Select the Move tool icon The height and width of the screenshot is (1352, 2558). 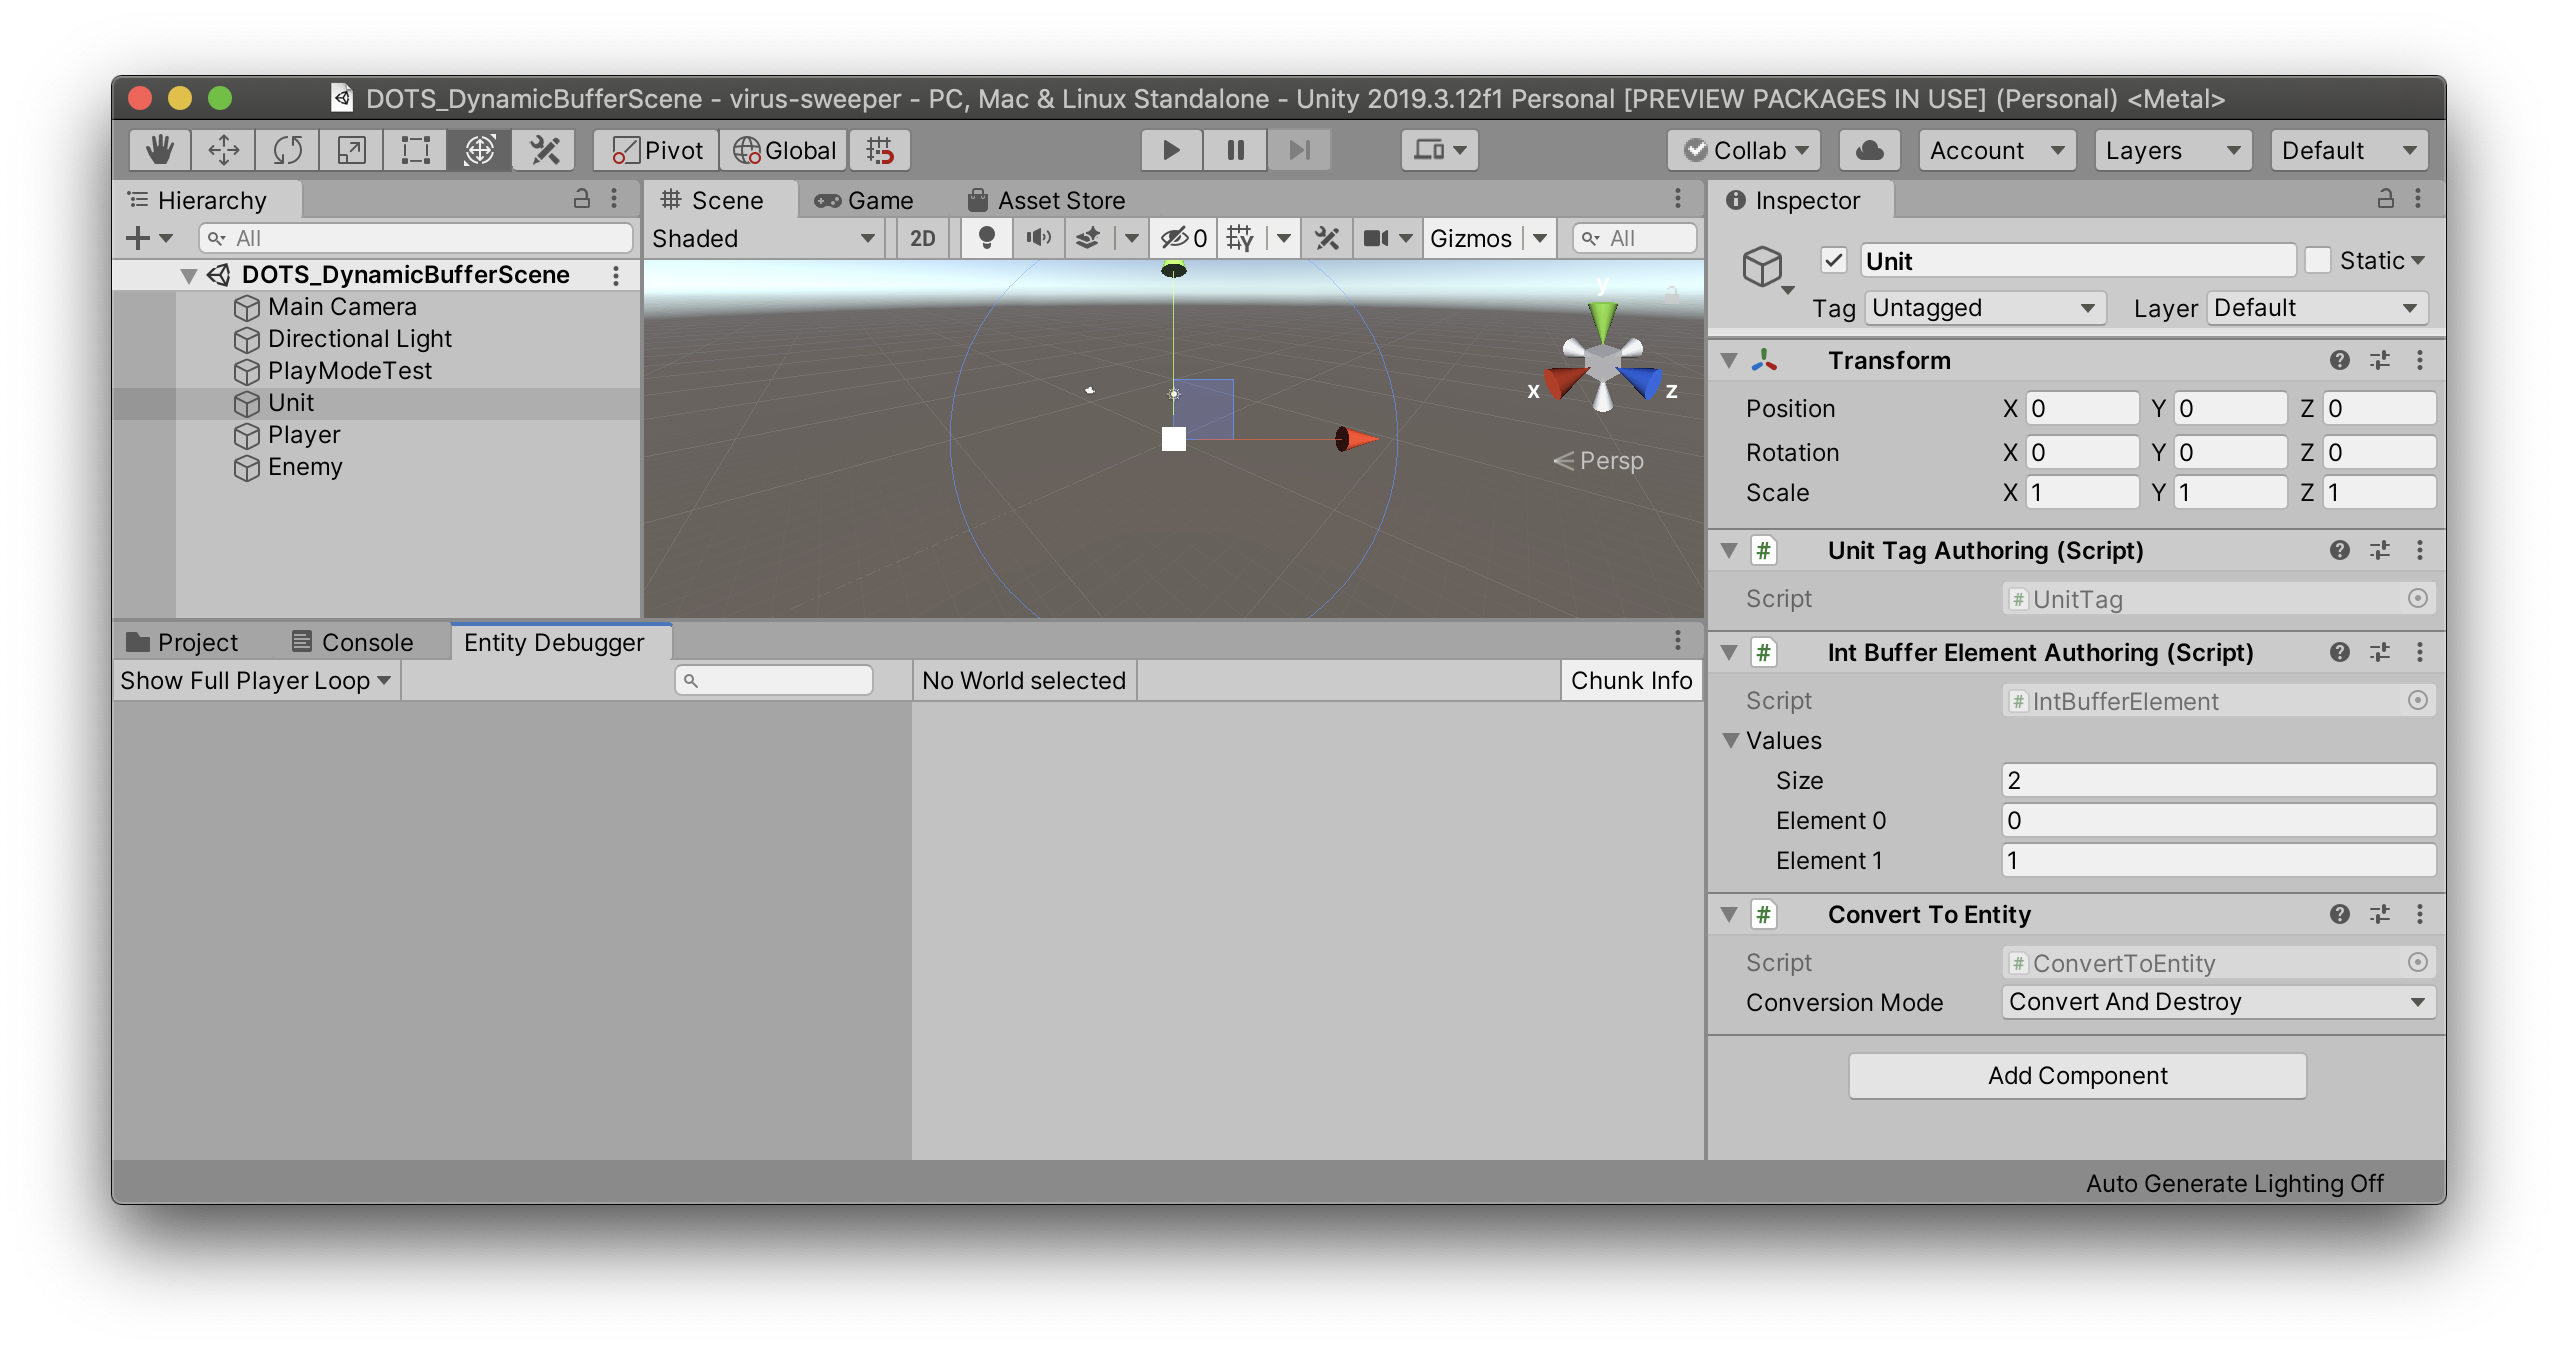coord(224,150)
